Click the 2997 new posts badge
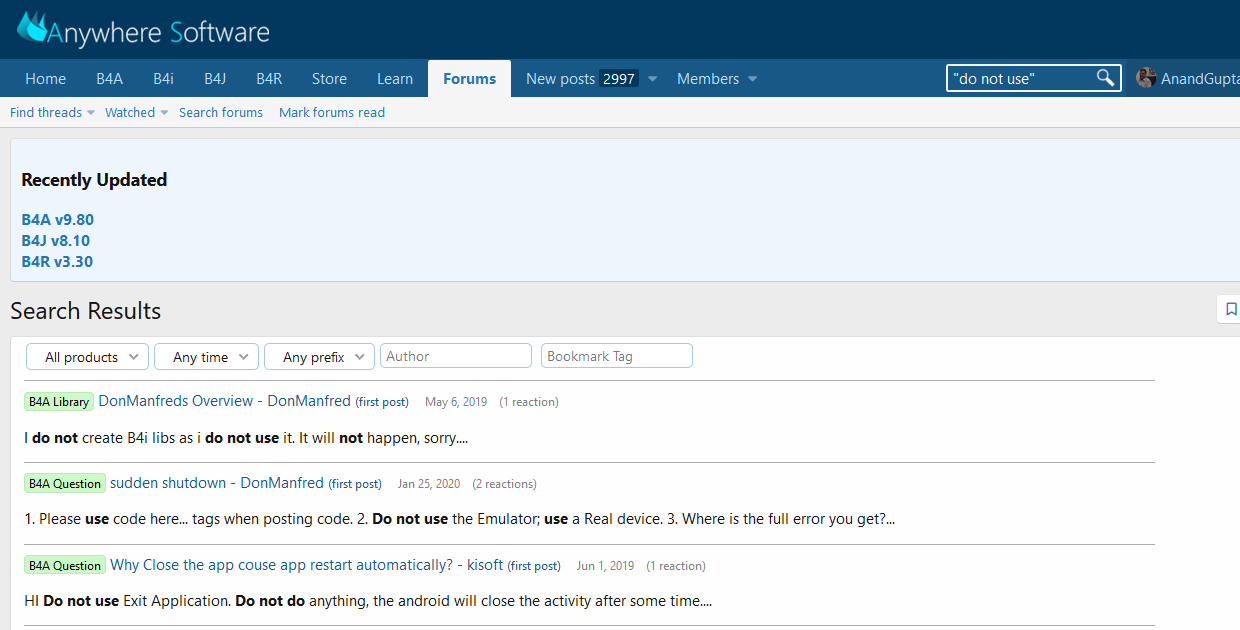Screen dimensions: 1240x630 [x=619, y=79]
